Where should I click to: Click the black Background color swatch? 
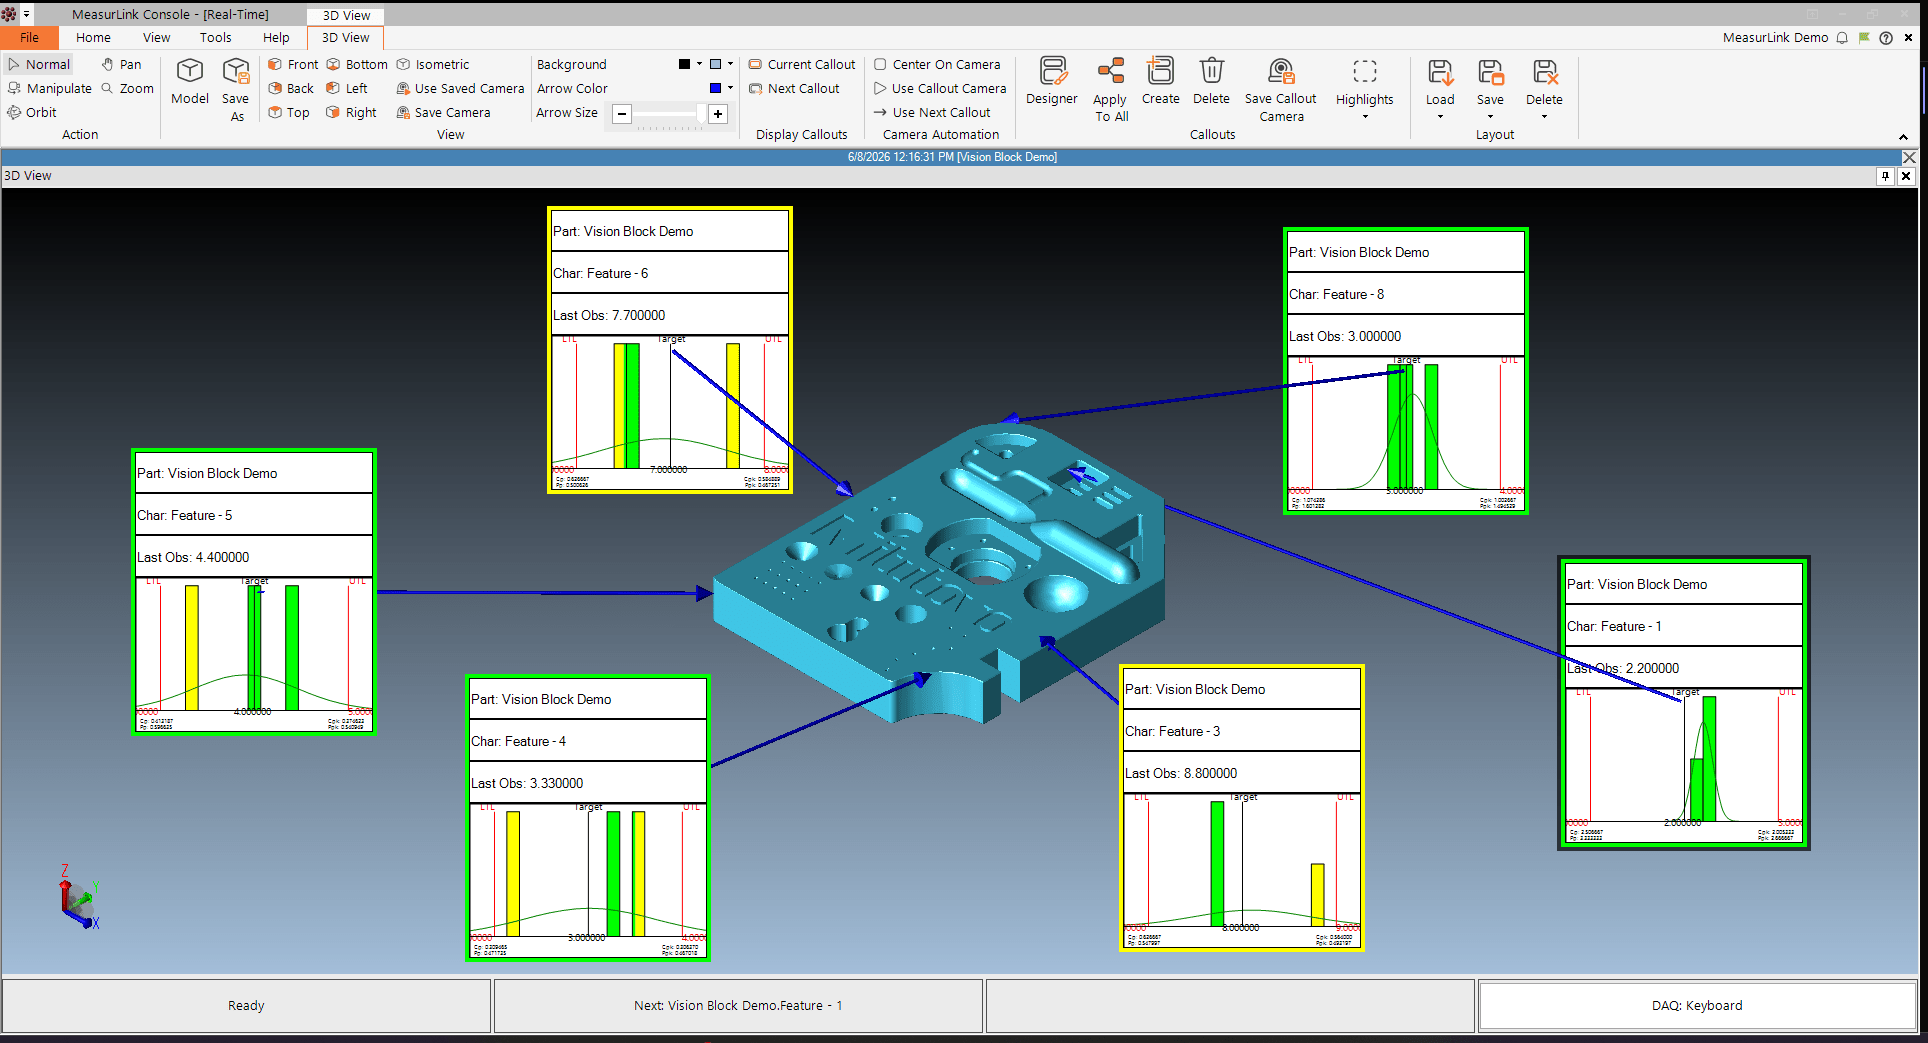(684, 64)
